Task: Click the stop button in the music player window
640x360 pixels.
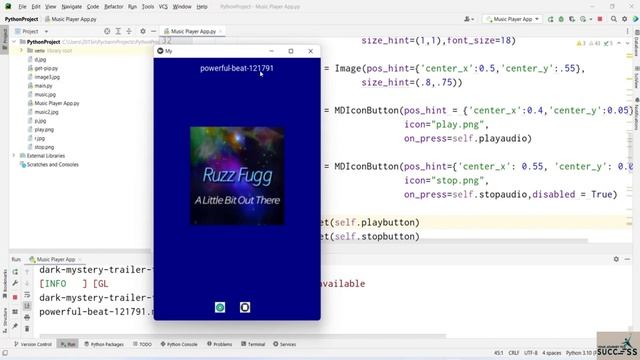Action: click(245, 307)
